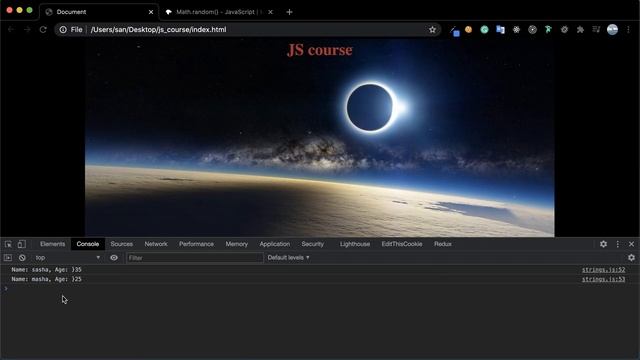Open the source link on the masha log line
640x360 pixels.
[603, 279]
